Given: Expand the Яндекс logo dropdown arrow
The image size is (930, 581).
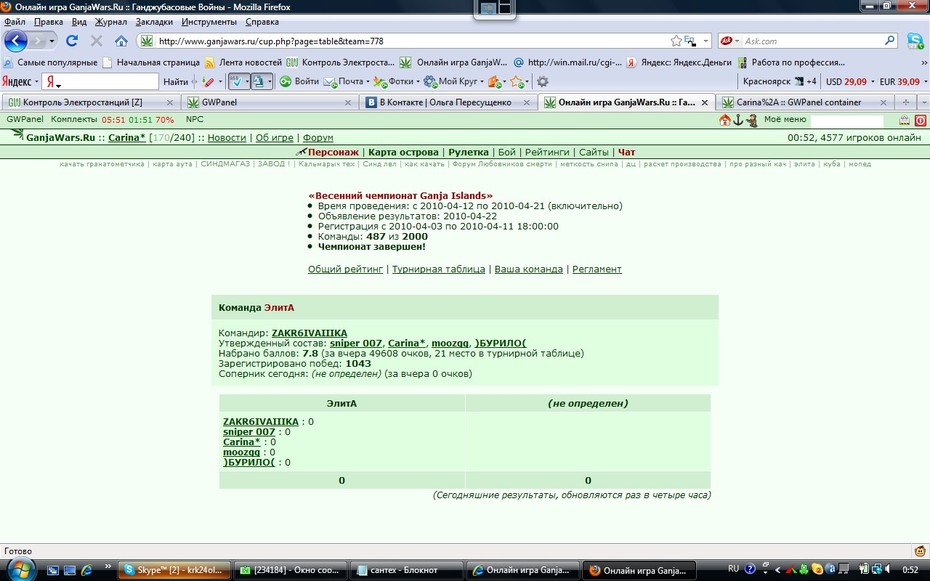Looking at the screenshot, I should [x=37, y=82].
